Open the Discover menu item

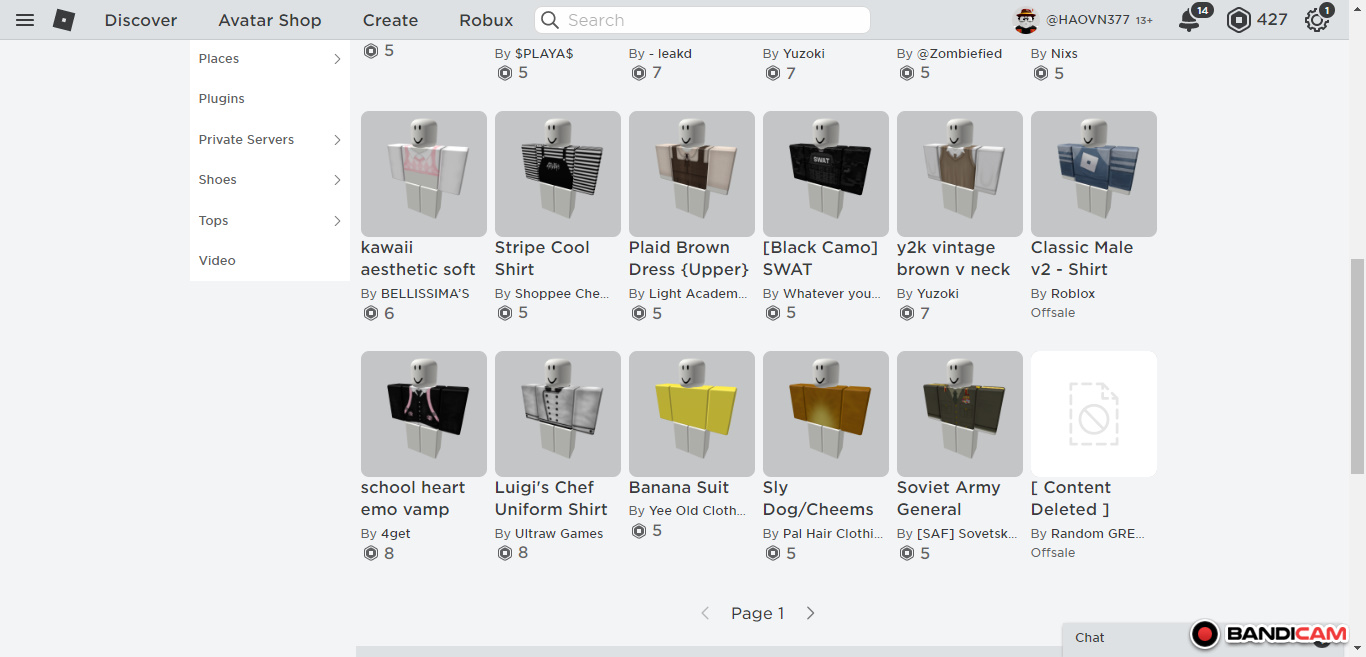click(141, 20)
